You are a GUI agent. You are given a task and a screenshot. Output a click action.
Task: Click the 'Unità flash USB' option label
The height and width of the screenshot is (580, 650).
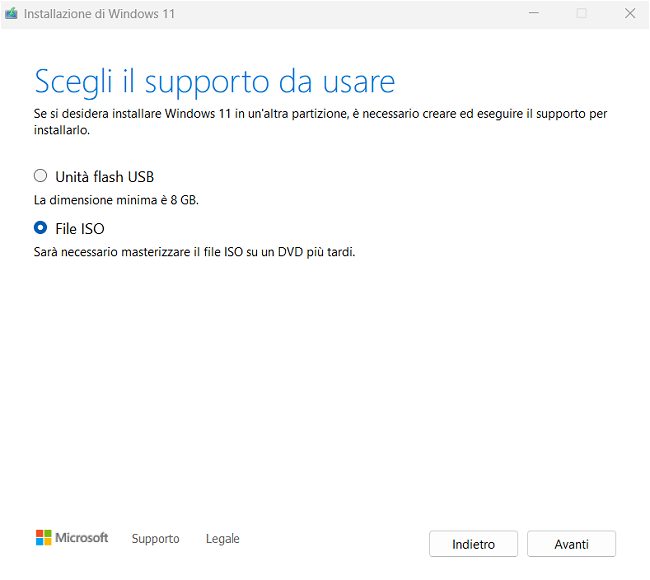pyautogui.click(x=104, y=177)
